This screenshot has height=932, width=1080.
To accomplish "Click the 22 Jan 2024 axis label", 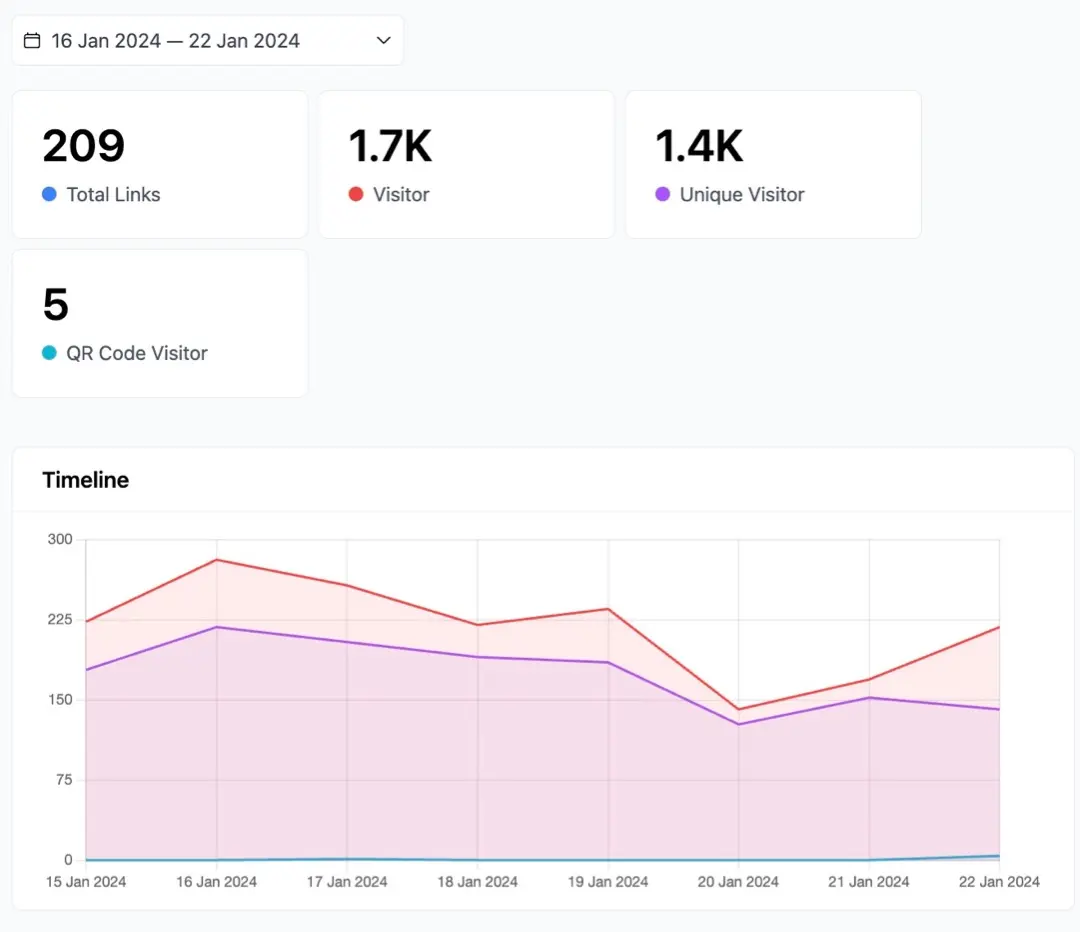I will point(999,882).
